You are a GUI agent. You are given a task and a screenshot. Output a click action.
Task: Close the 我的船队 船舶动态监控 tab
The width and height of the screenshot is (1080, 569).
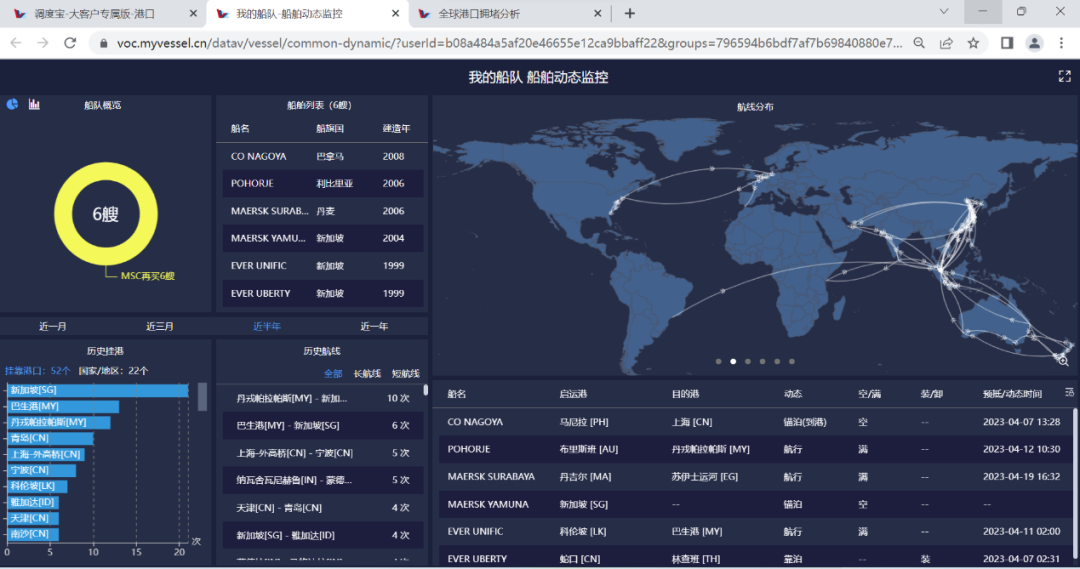(395, 13)
